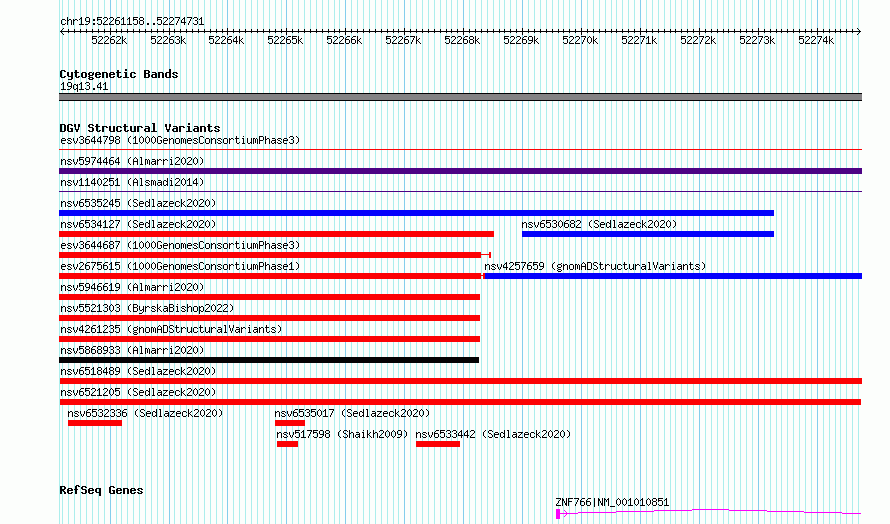The image size is (890, 524).
Task: Open the nsv6533442 (Sedlazeck2020) label
Action: (x=493, y=434)
